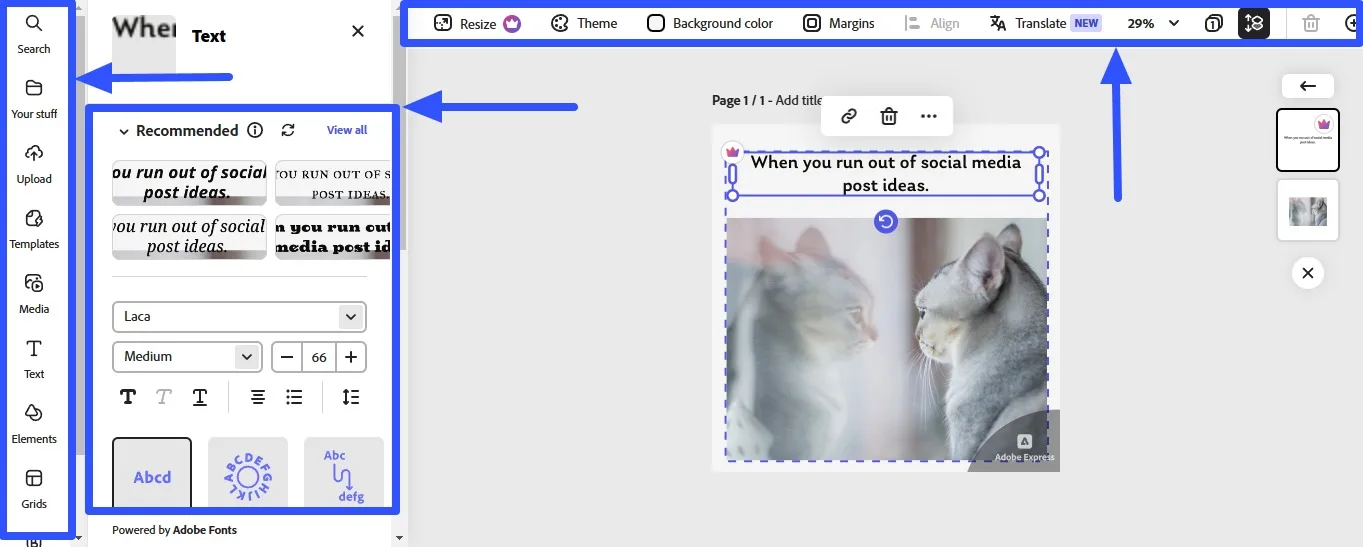Screen dimensions: 1363x547
Task: Open Background color picker
Action: click(x=710, y=23)
